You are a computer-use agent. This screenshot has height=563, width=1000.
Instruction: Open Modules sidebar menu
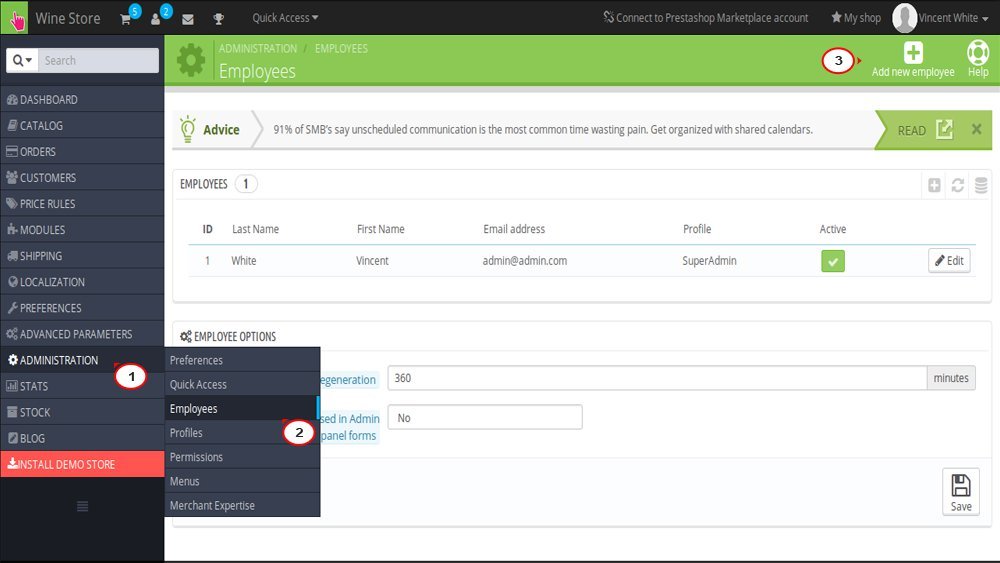pos(82,230)
